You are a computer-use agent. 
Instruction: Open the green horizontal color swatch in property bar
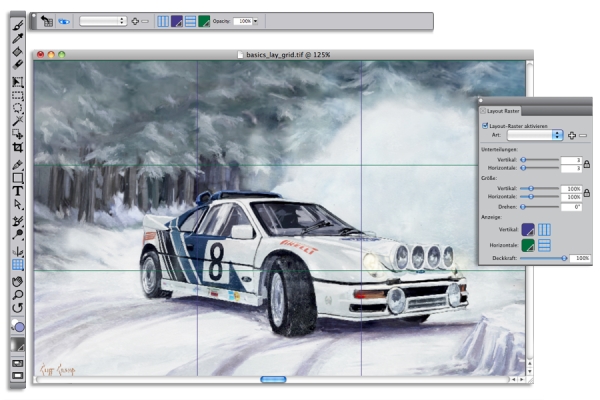204,21
